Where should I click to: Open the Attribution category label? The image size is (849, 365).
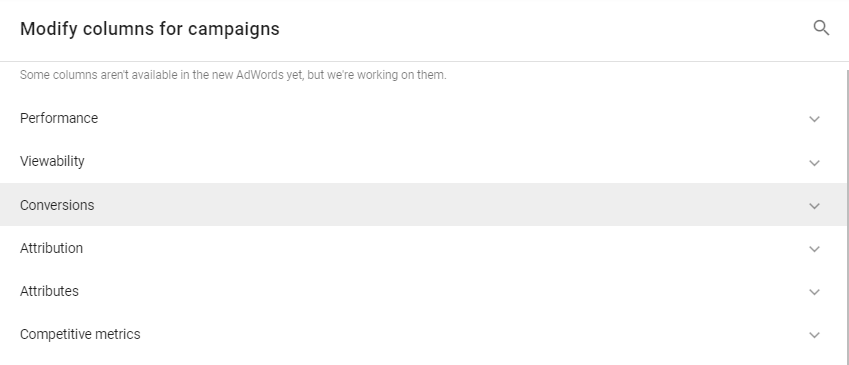point(51,248)
